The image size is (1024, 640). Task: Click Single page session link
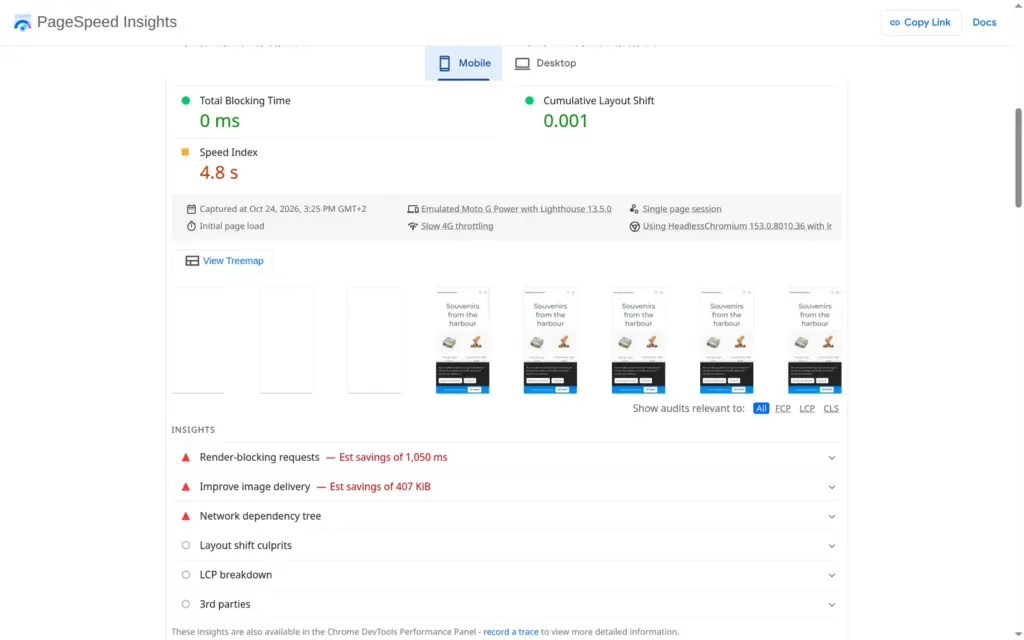pyautogui.click(x=682, y=209)
